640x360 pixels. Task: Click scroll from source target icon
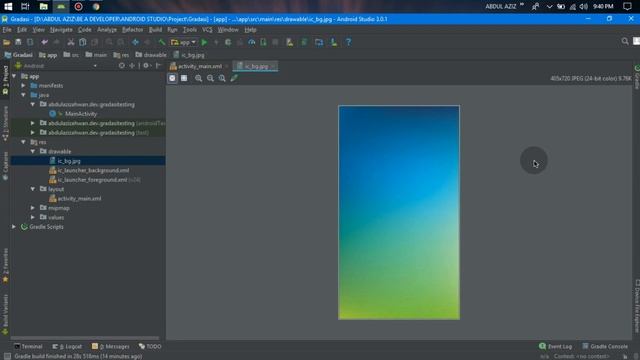tap(122, 66)
